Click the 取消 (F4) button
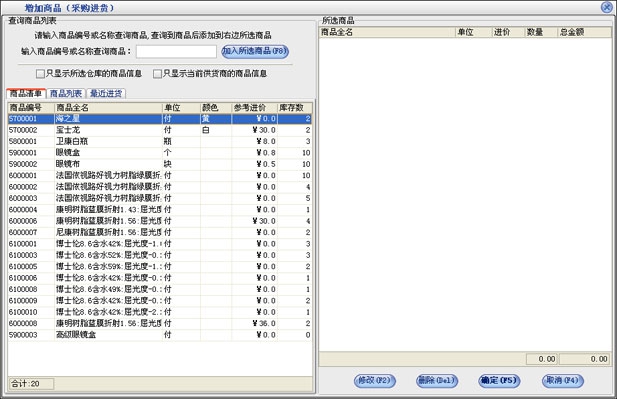 (562, 381)
